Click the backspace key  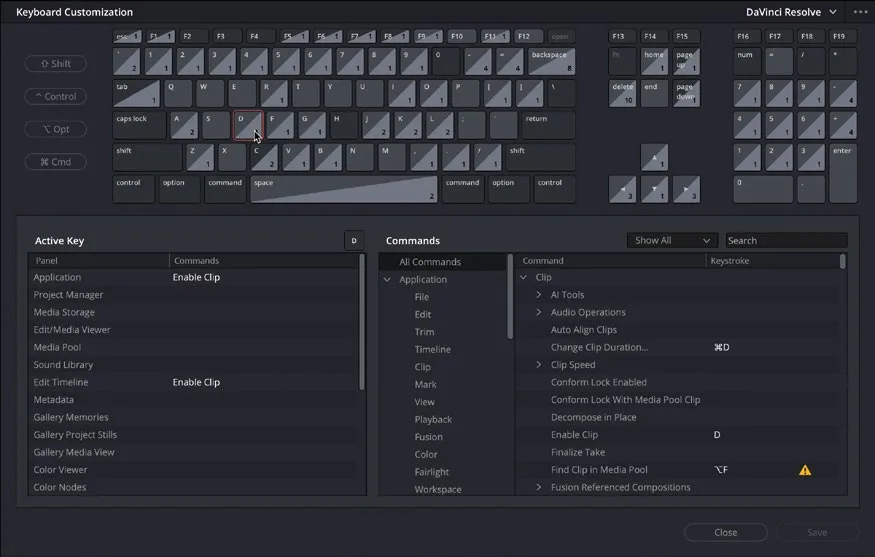[551, 61]
